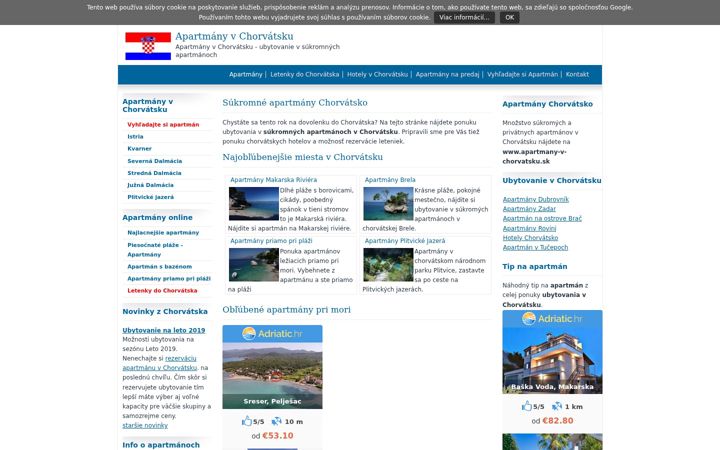Open Sreser, Pelješac apartment photo
Image resolution: width=720 pixels, height=450 pixels.
pos(272,376)
